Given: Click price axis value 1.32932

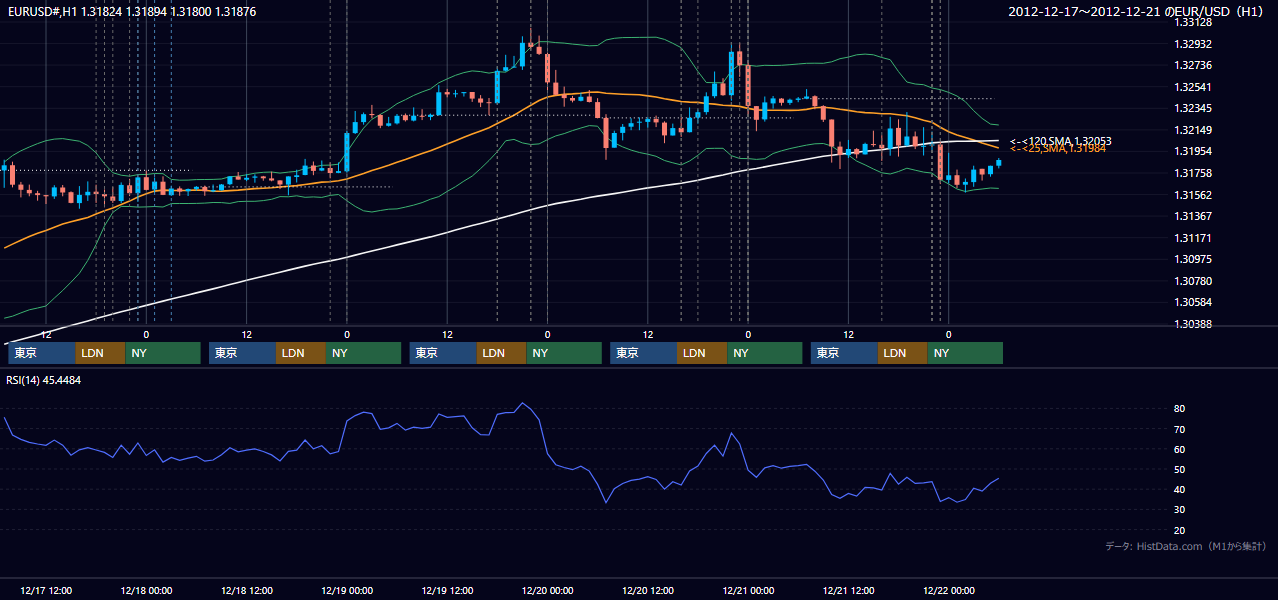Looking at the screenshot, I should [1193, 44].
